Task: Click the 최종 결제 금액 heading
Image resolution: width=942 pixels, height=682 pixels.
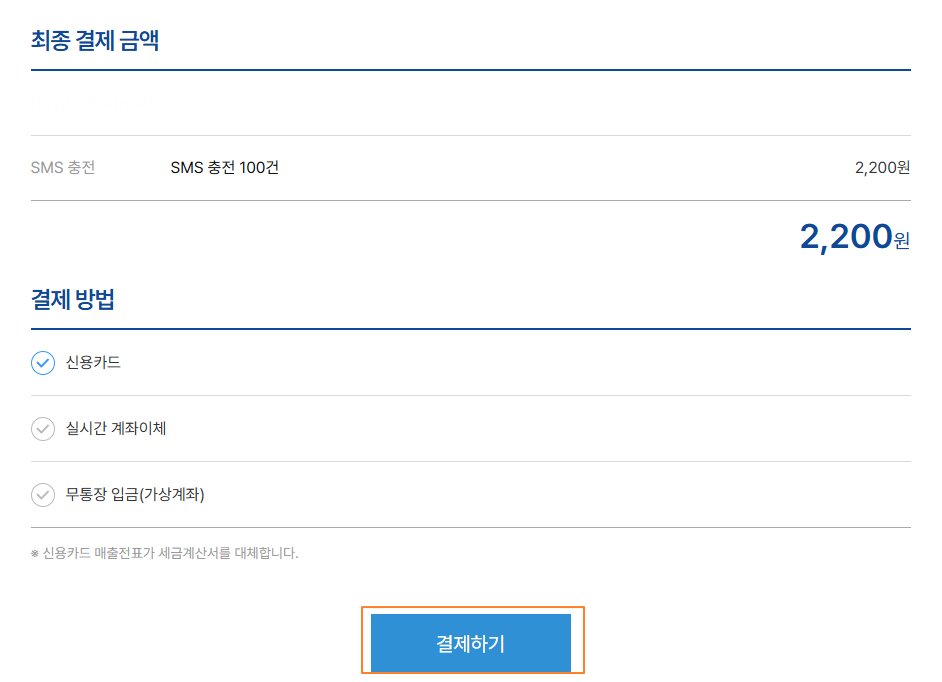Action: tap(95, 41)
